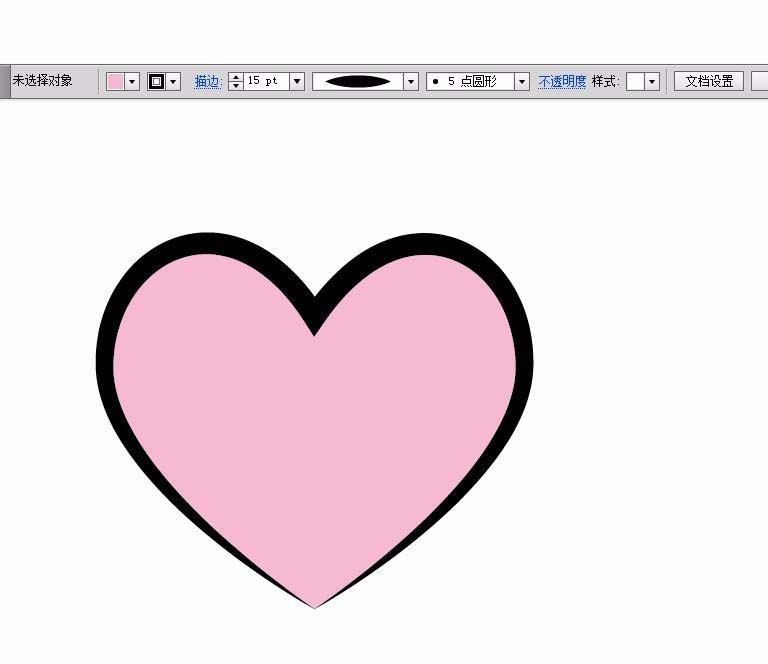This screenshot has height=664, width=768.
Task: Open the 不透明度 opacity link
Action: (562, 81)
